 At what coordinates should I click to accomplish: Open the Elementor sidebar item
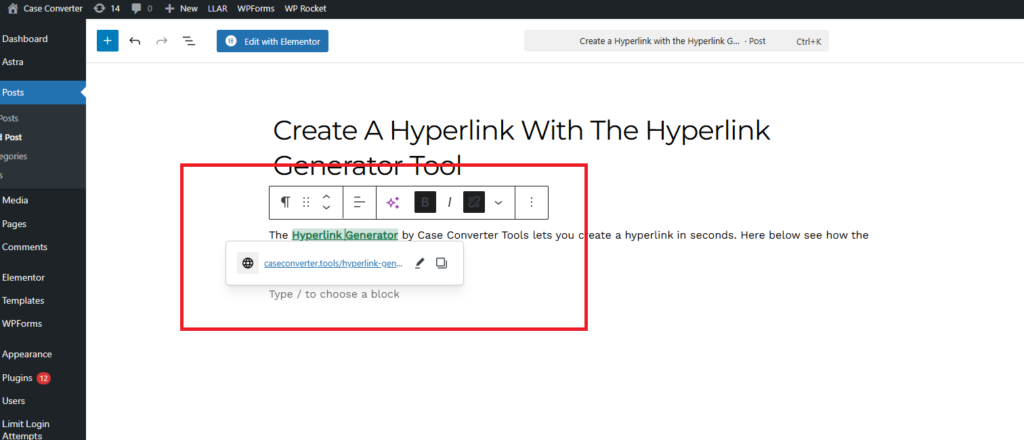coord(24,277)
